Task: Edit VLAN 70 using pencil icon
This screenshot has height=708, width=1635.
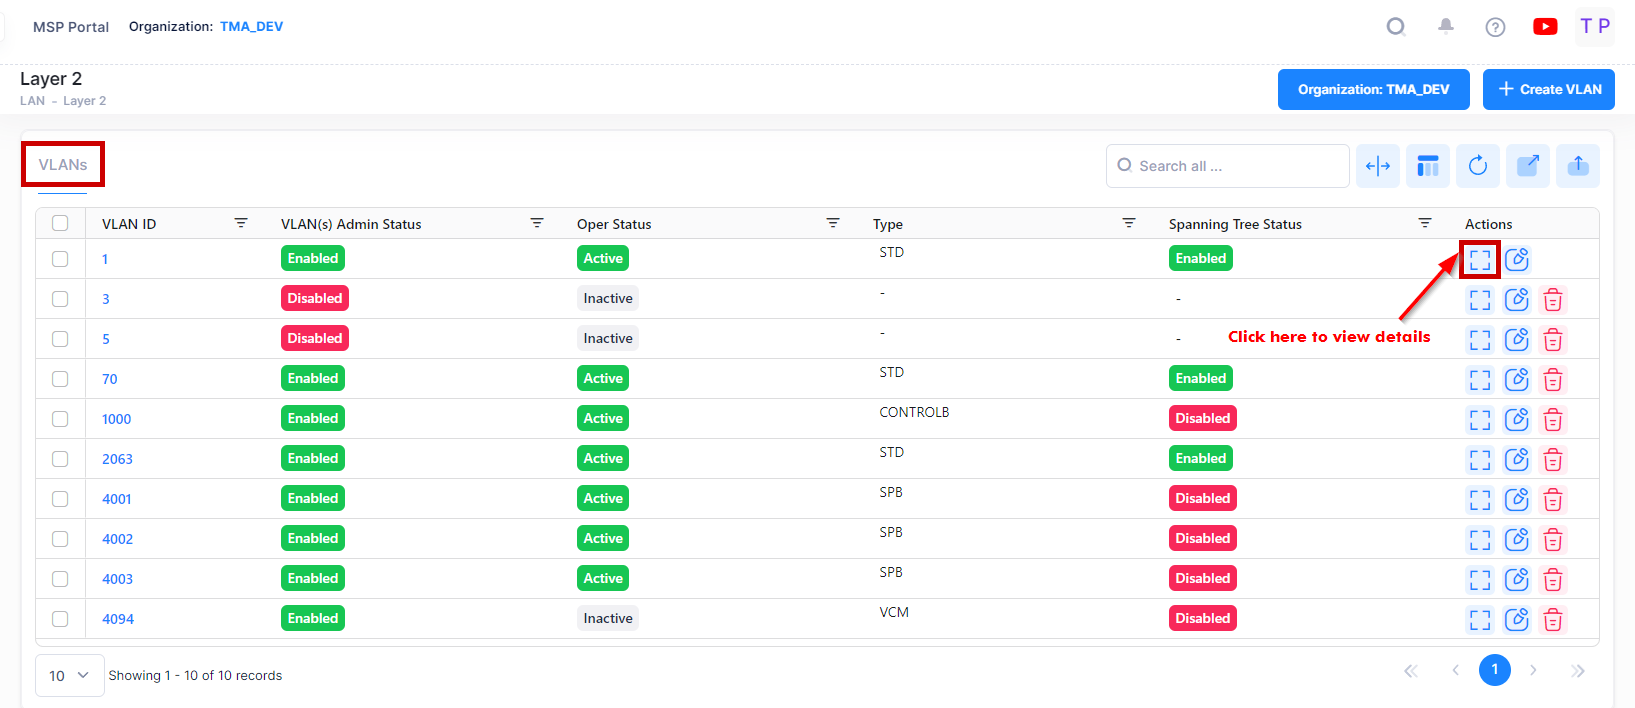Action: point(1516,380)
